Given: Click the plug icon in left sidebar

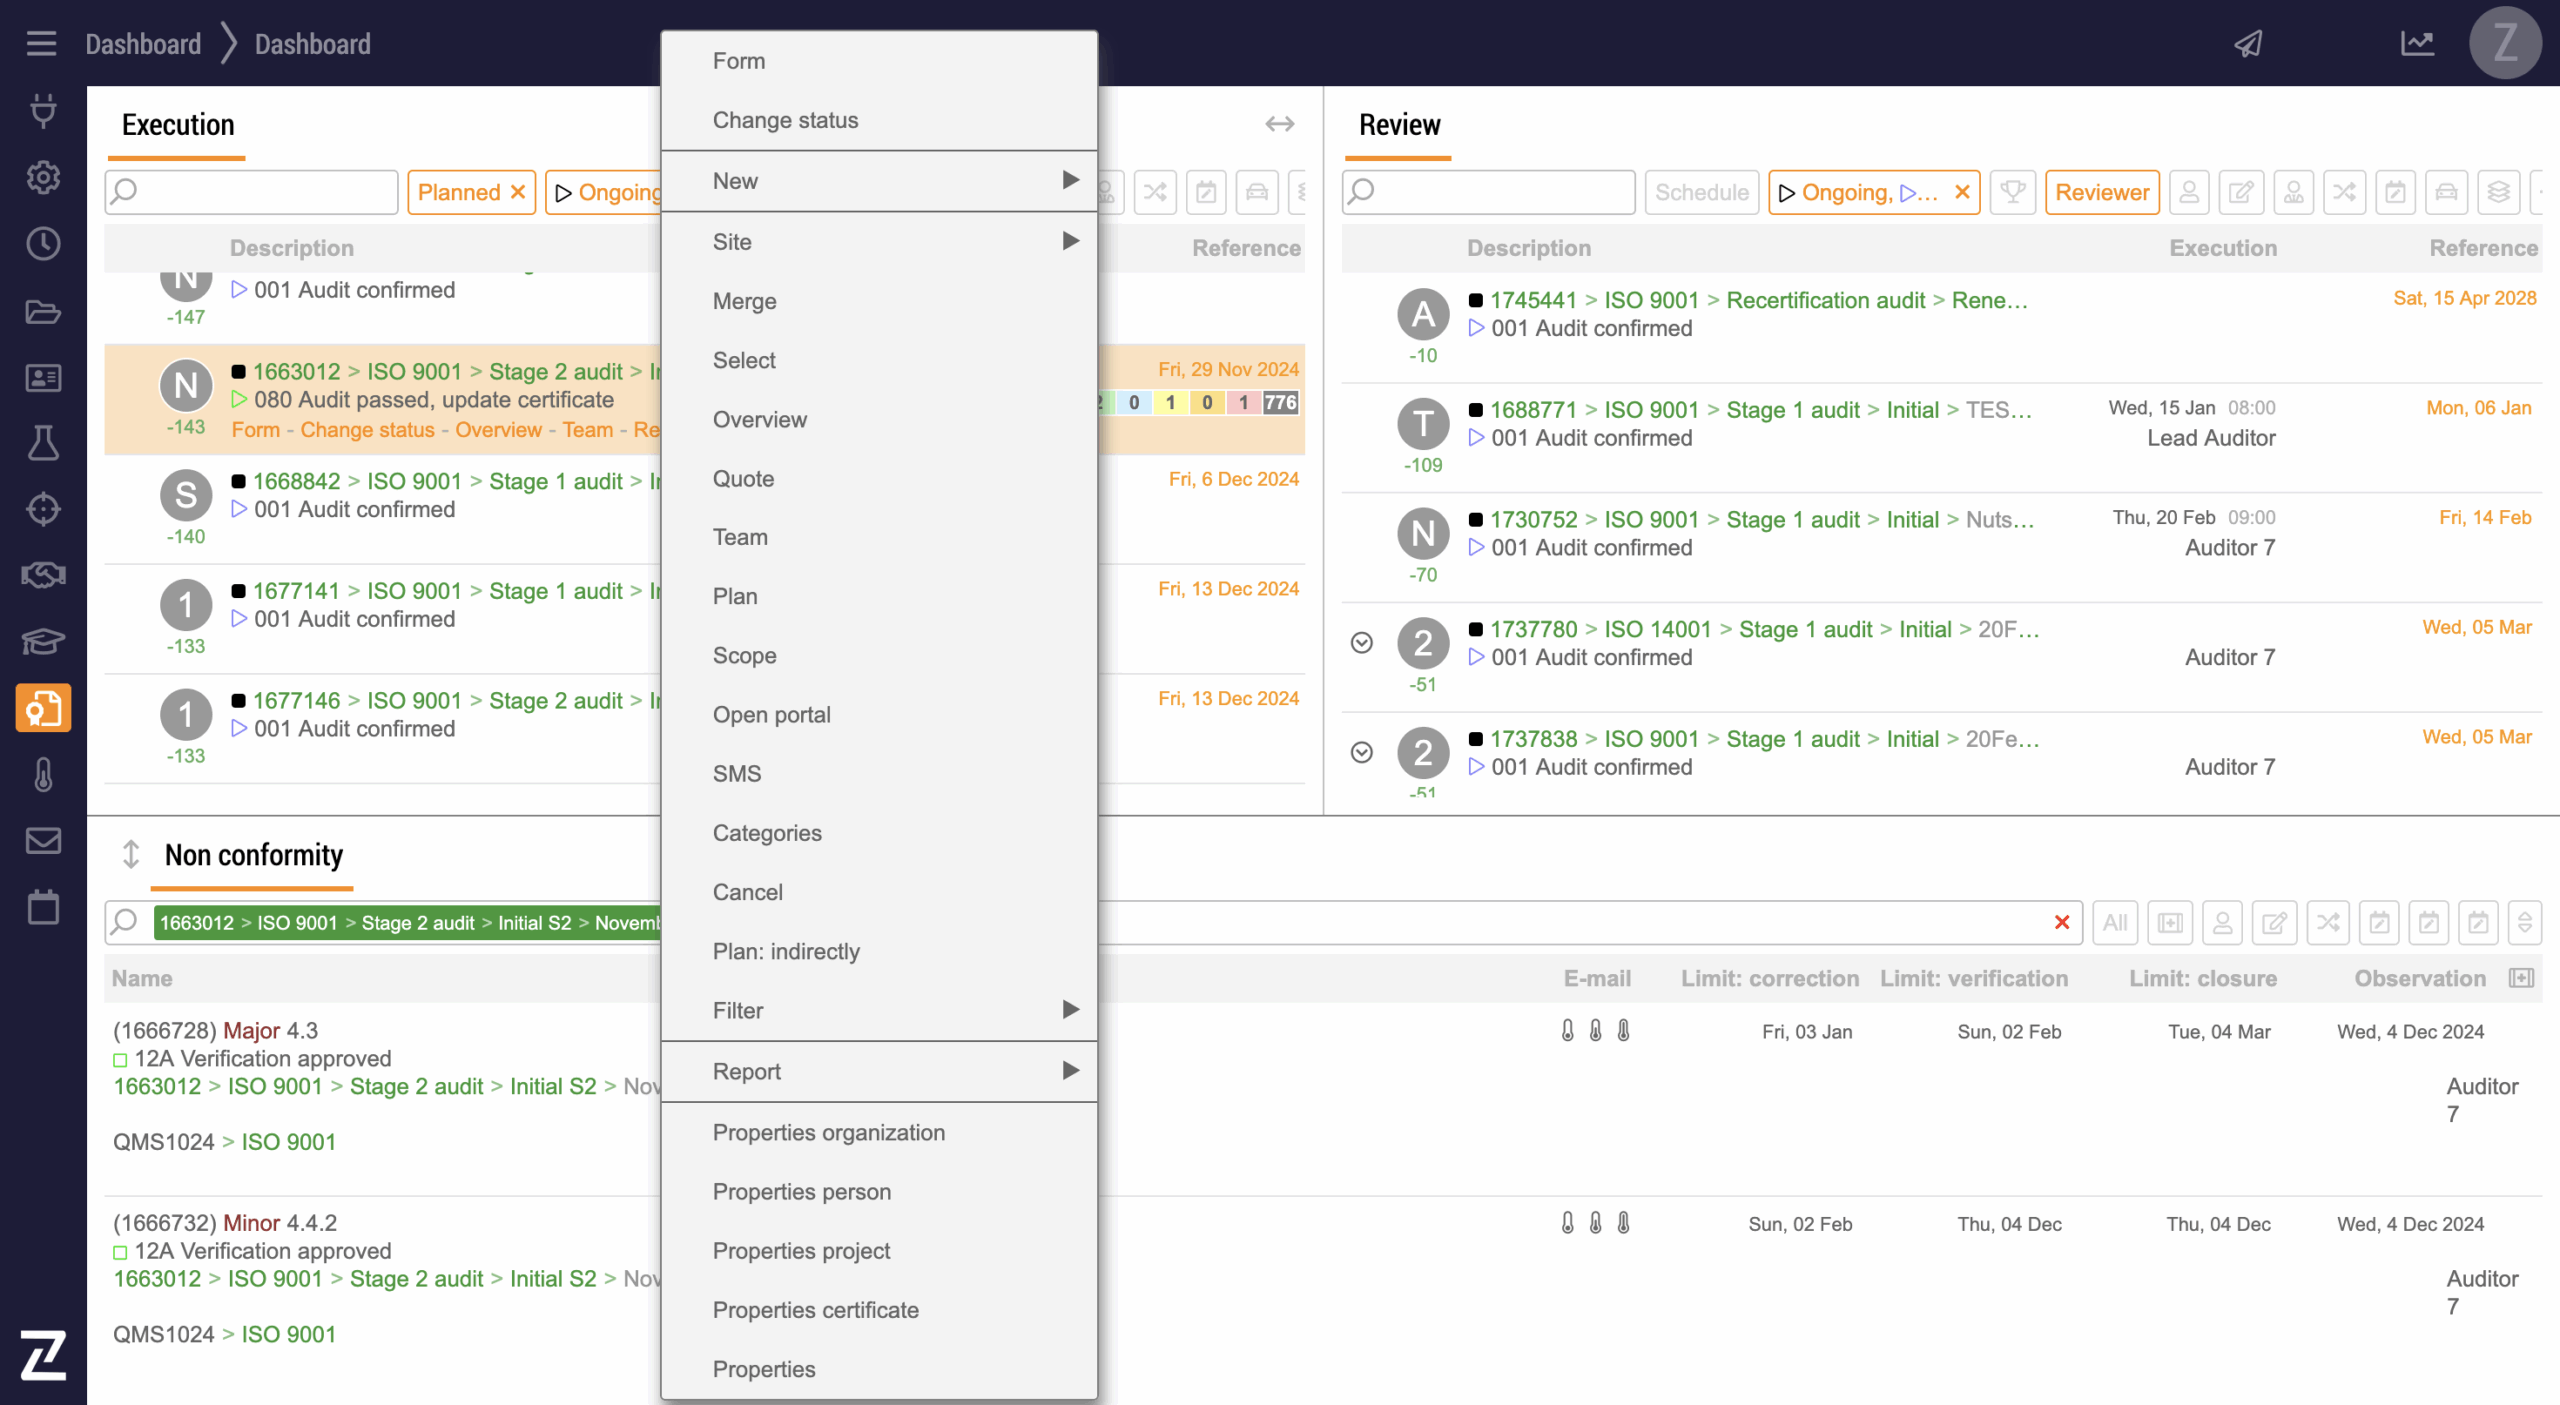Looking at the screenshot, I should (x=43, y=110).
